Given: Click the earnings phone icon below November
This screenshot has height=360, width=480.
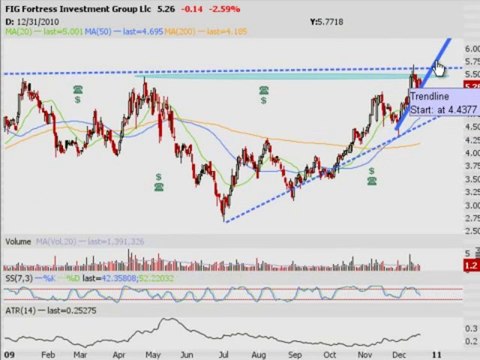Looking at the screenshot, I should pyautogui.click(x=372, y=181).
